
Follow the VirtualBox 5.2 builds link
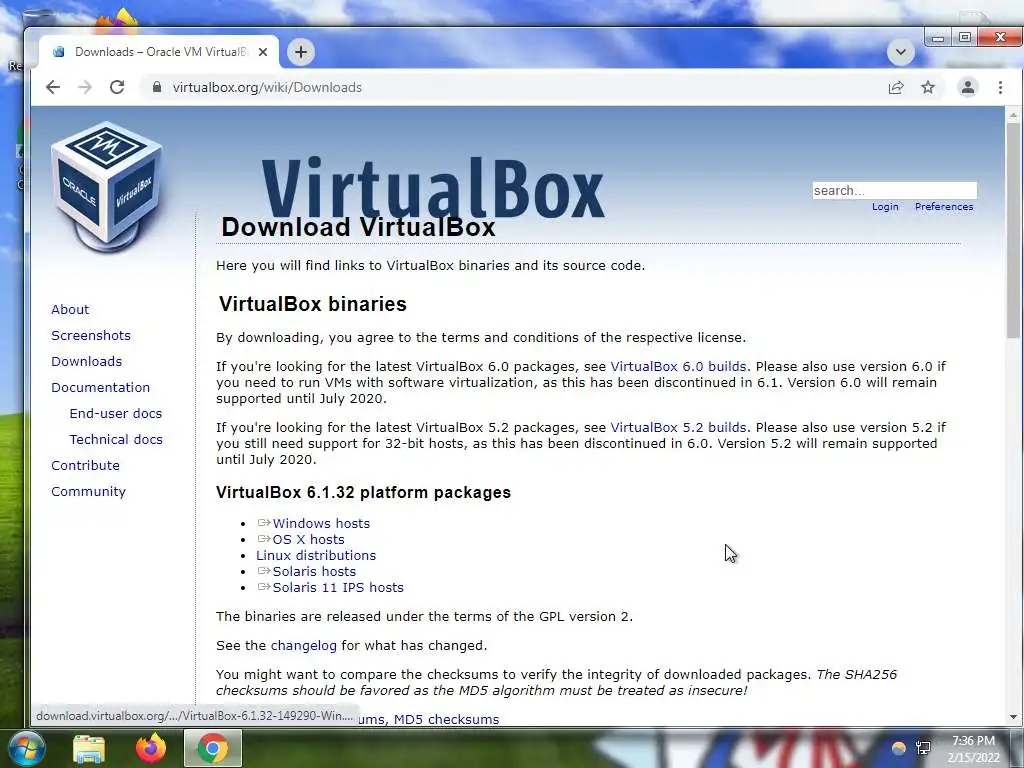tap(678, 428)
